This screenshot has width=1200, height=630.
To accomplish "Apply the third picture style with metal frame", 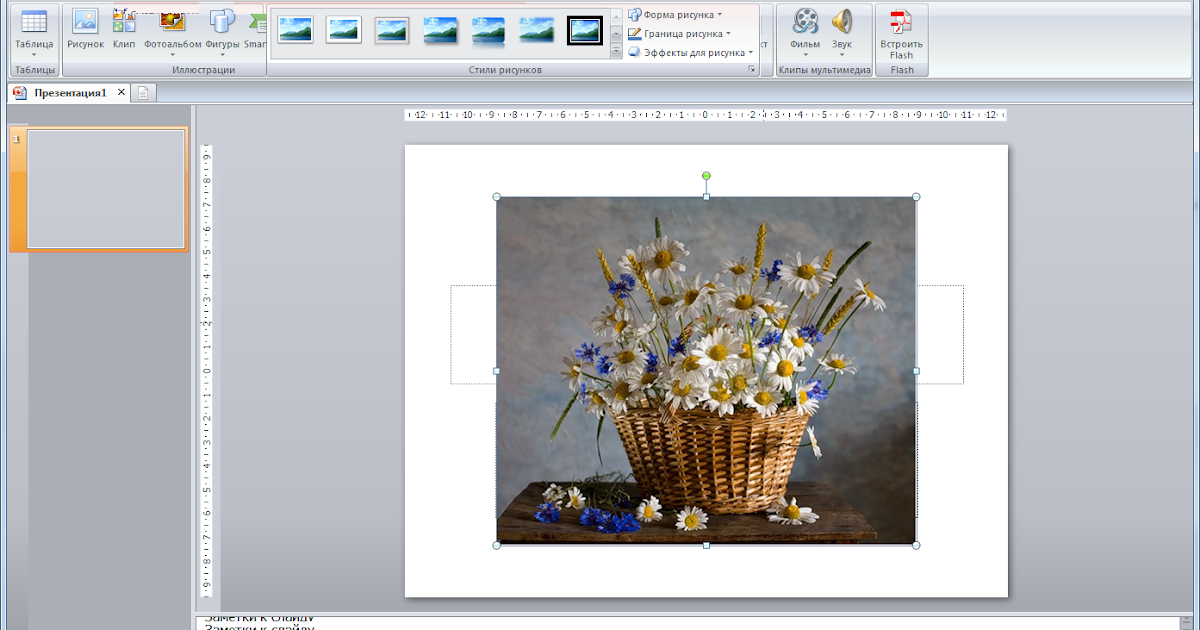I will coord(392,30).
